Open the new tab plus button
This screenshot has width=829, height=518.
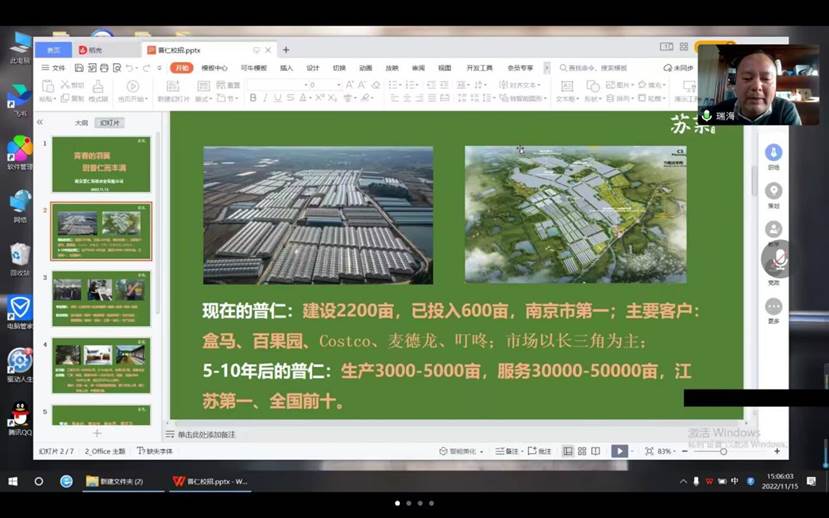click(286, 50)
